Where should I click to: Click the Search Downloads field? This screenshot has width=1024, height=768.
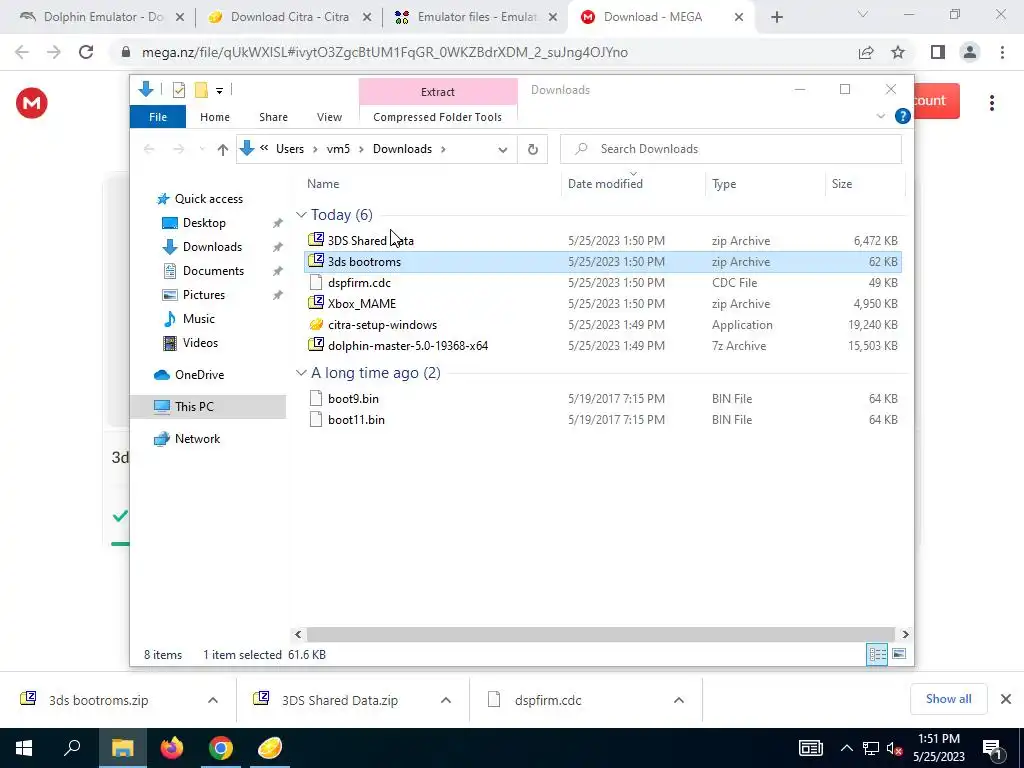pyautogui.click(x=731, y=149)
